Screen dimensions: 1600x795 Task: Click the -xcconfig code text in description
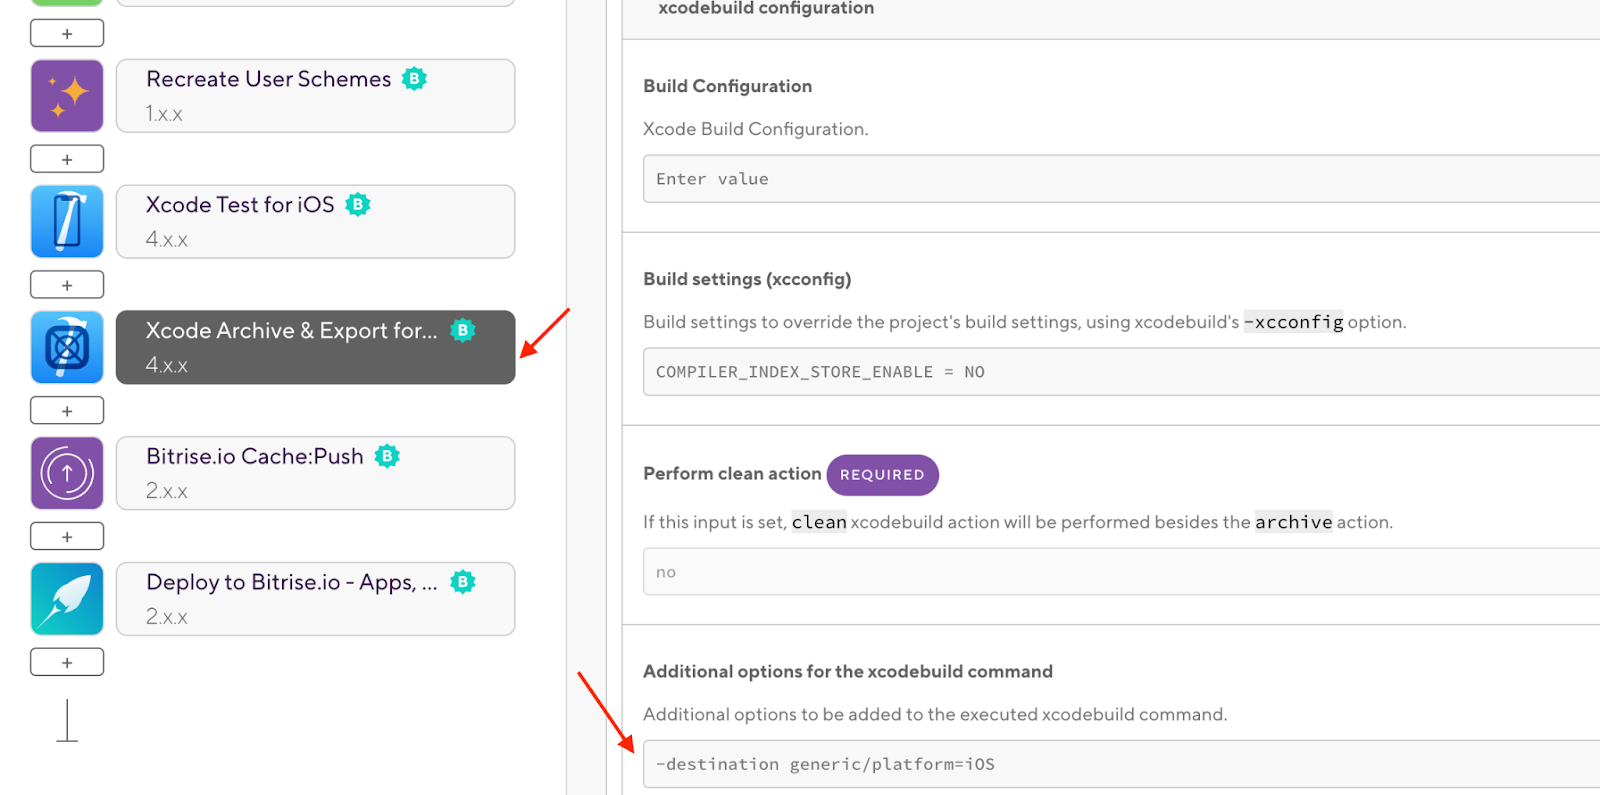coord(1293,322)
